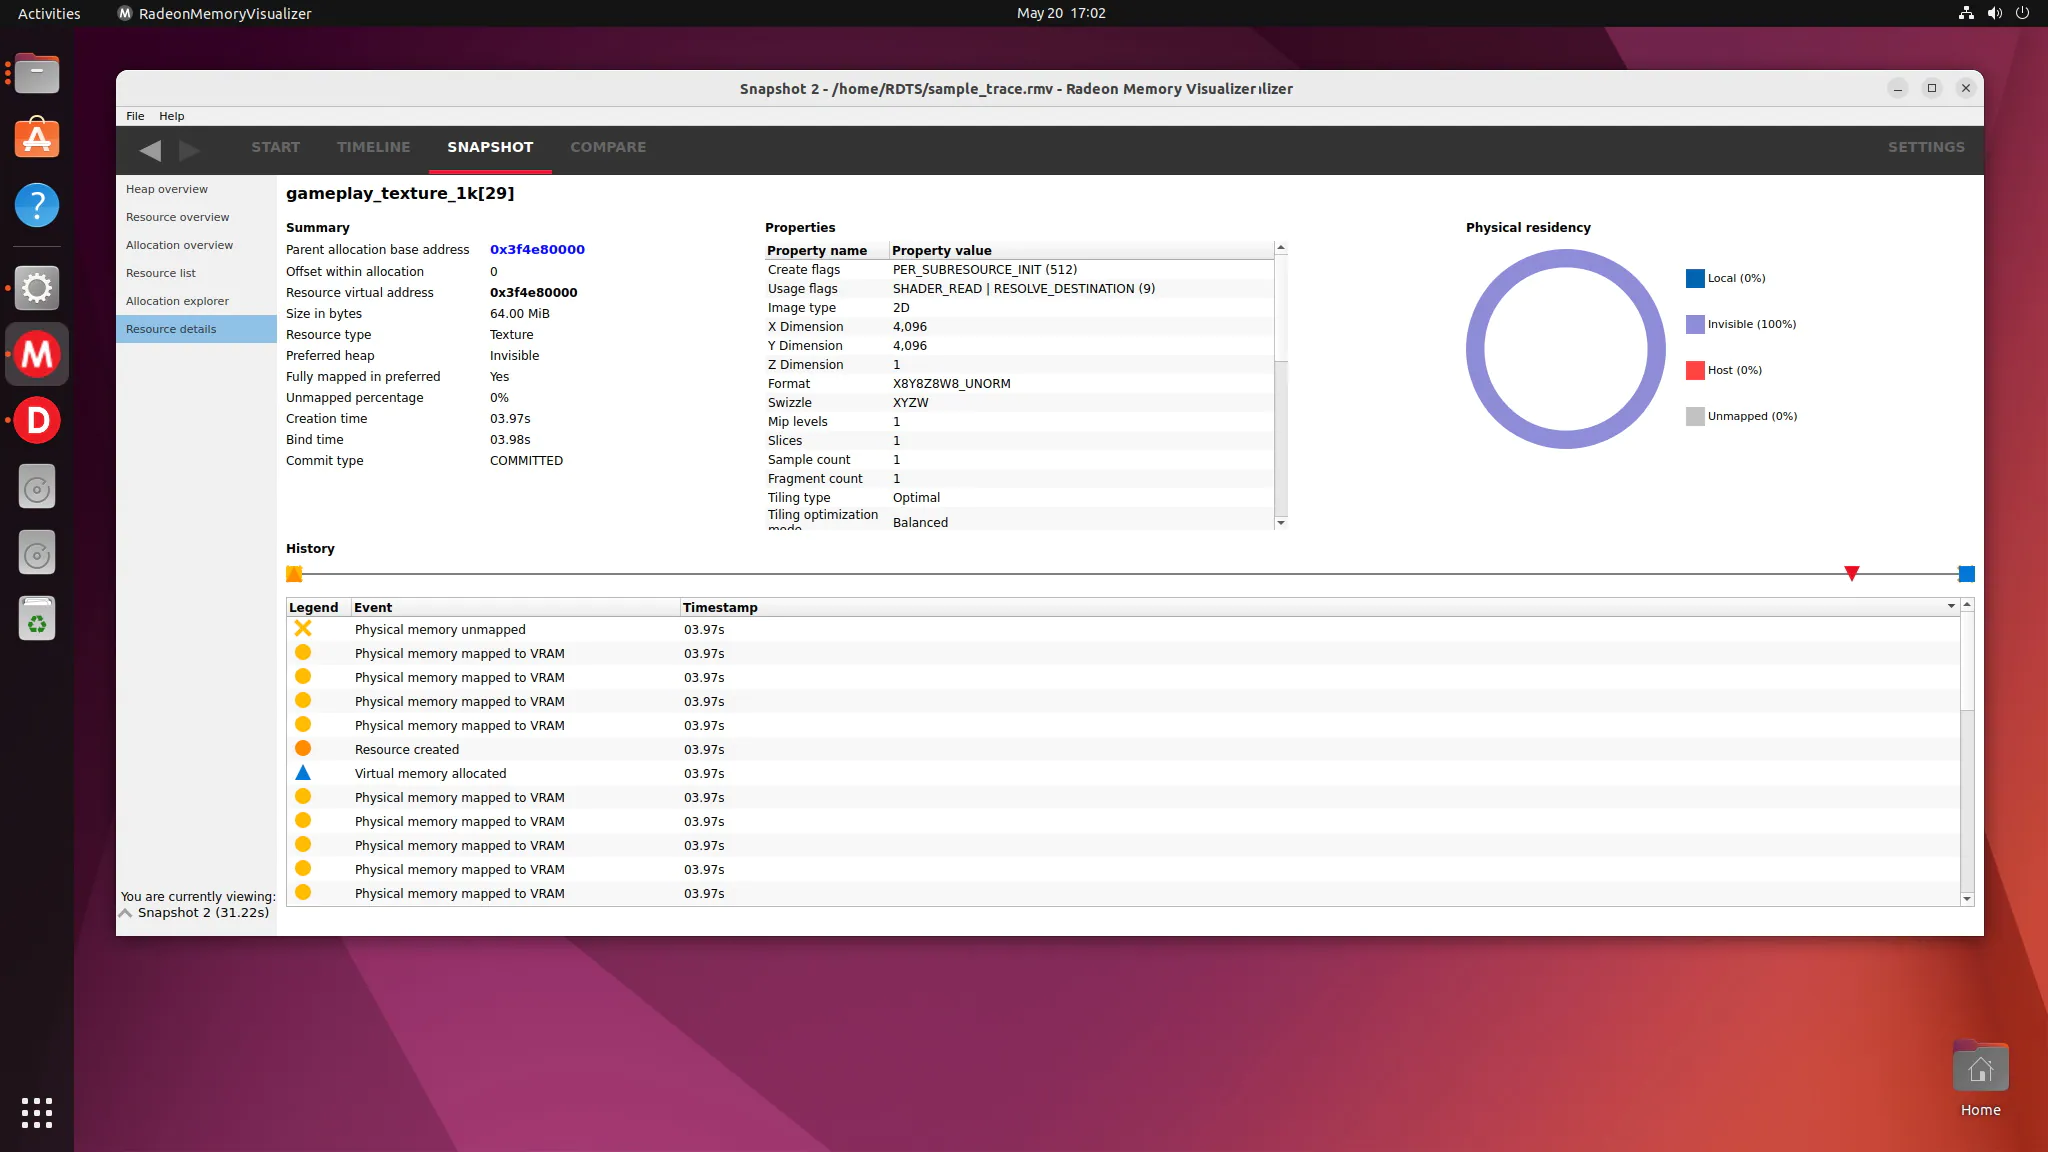This screenshot has height=1152, width=2048.
Task: Show applications grid in dock
Action: coord(37,1112)
